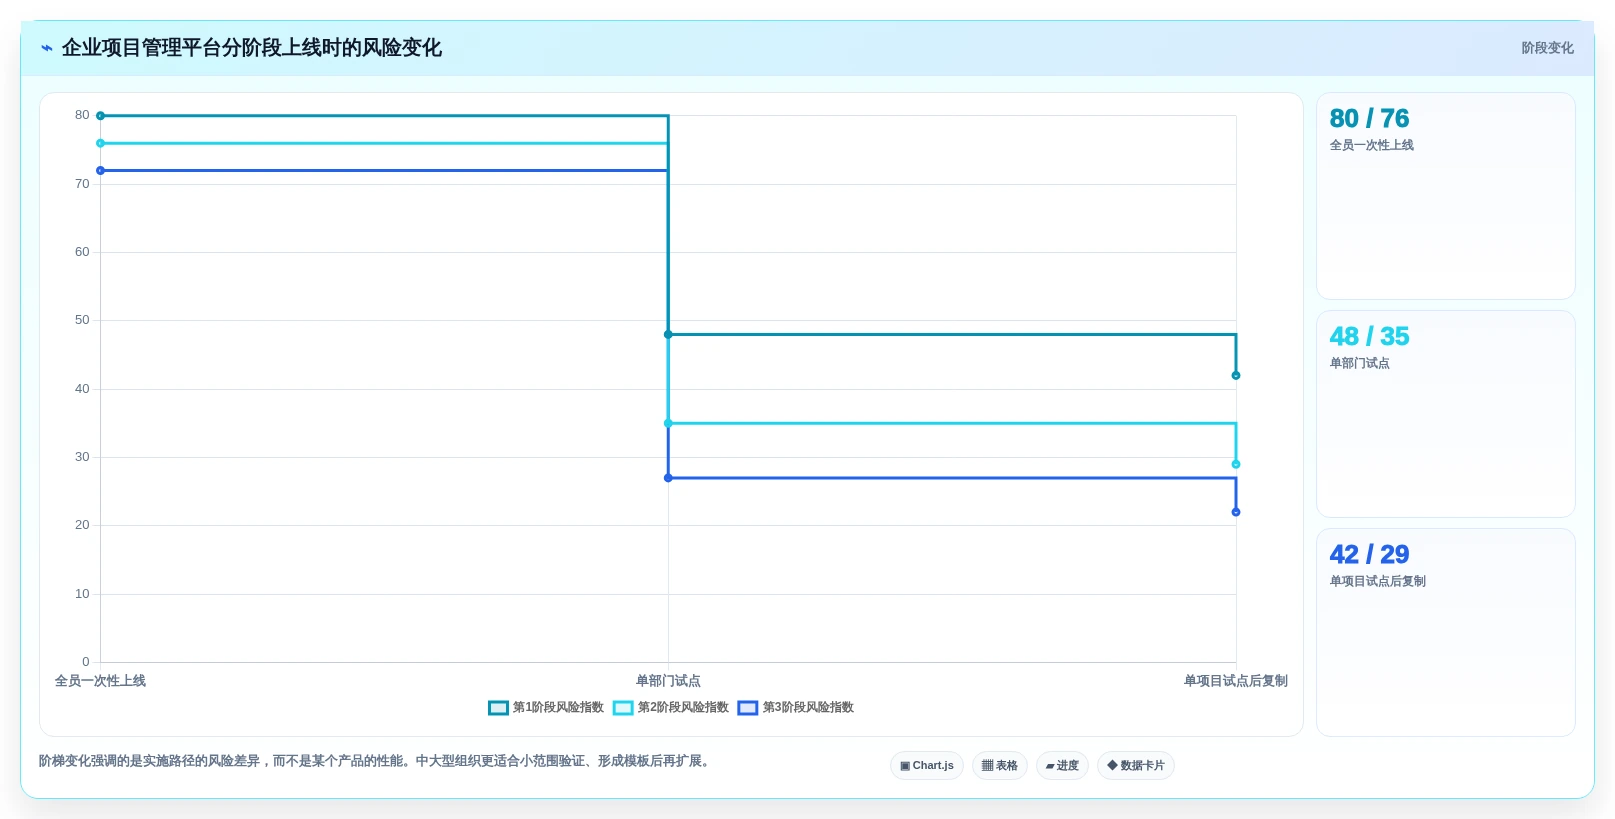Click the legend text 第2阶段风险指数
This screenshot has width=1615, height=819.
point(683,708)
